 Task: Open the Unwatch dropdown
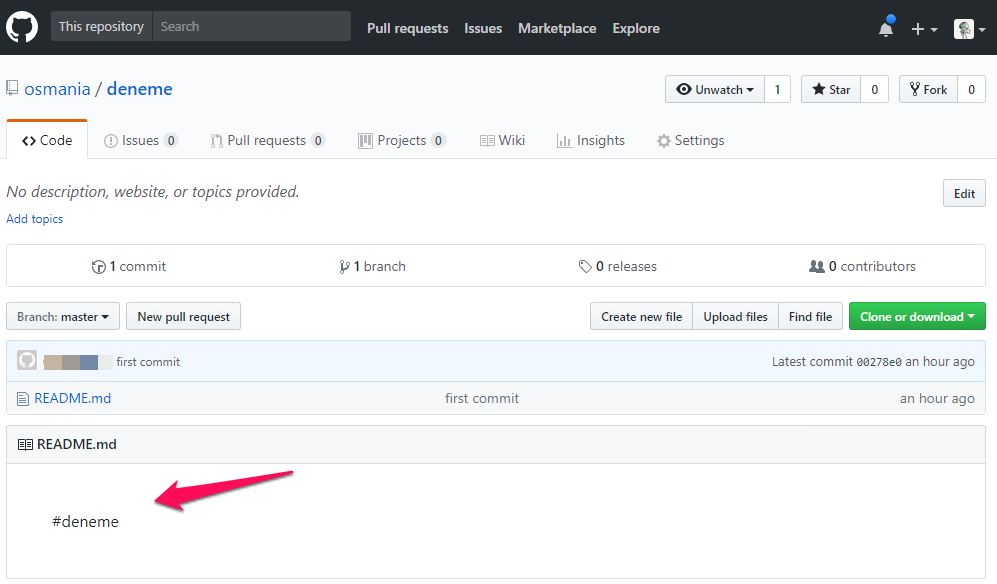pos(715,90)
